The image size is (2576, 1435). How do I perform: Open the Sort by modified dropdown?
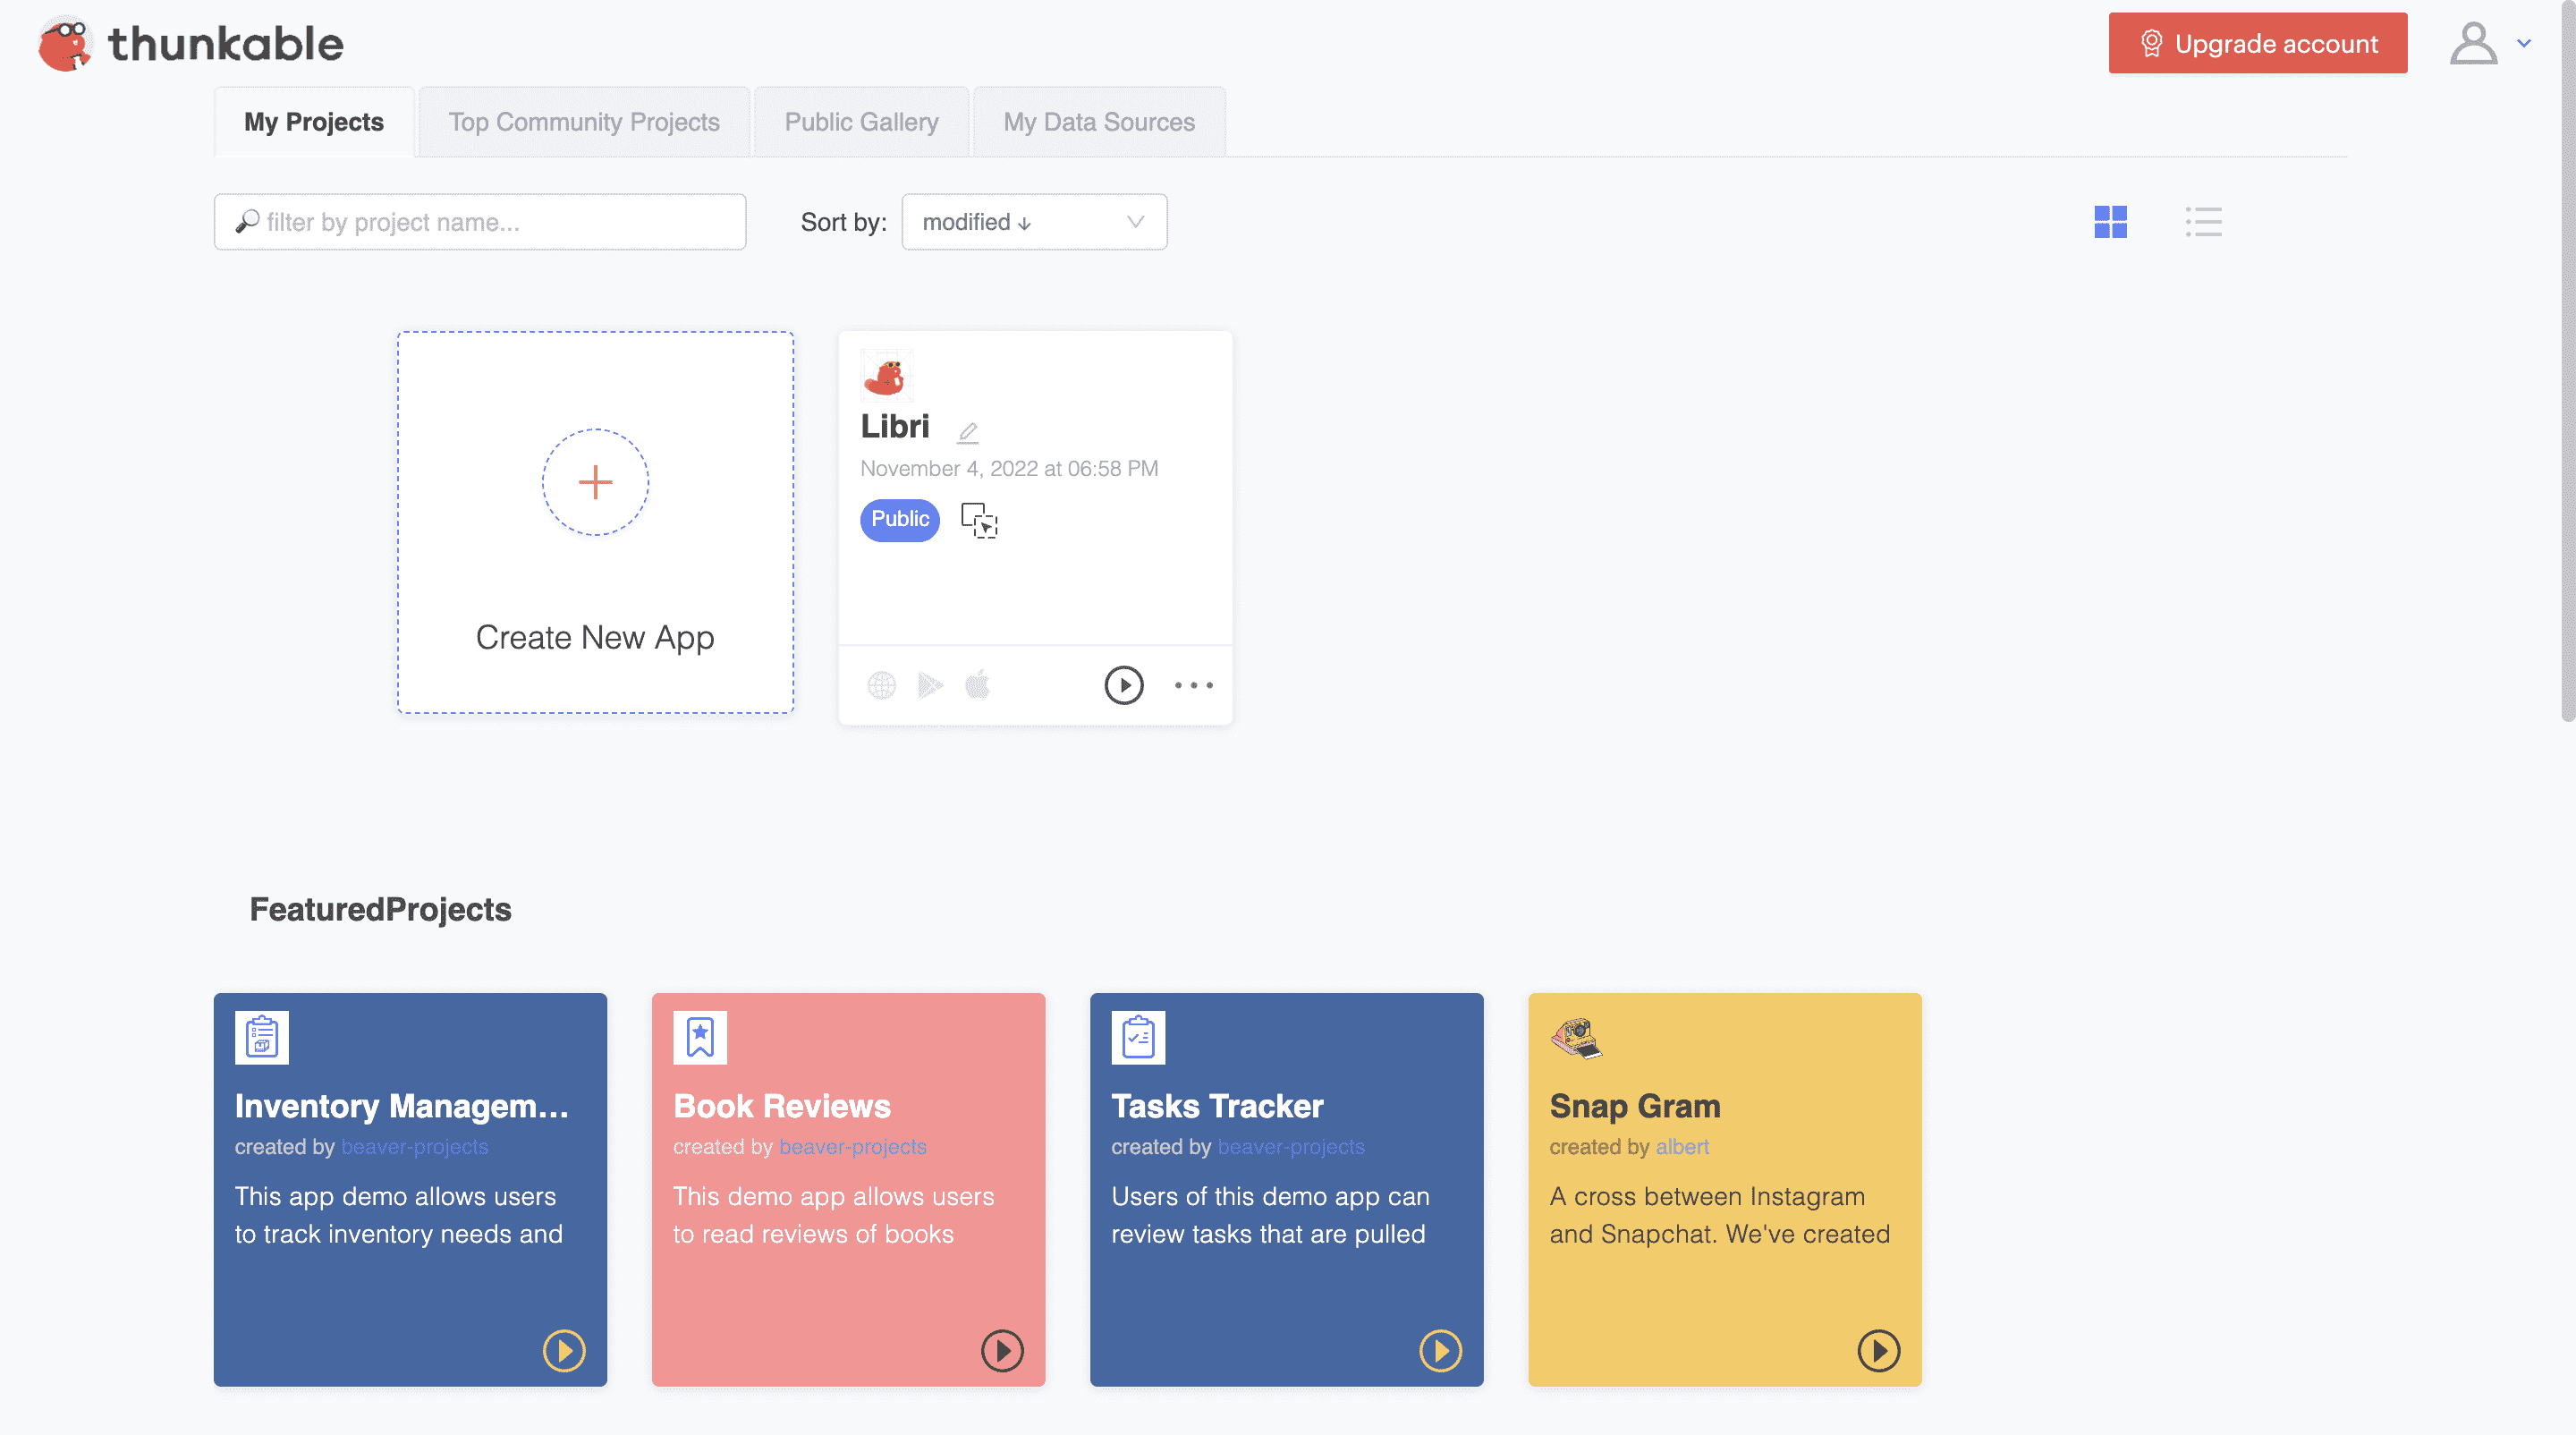coord(1034,222)
